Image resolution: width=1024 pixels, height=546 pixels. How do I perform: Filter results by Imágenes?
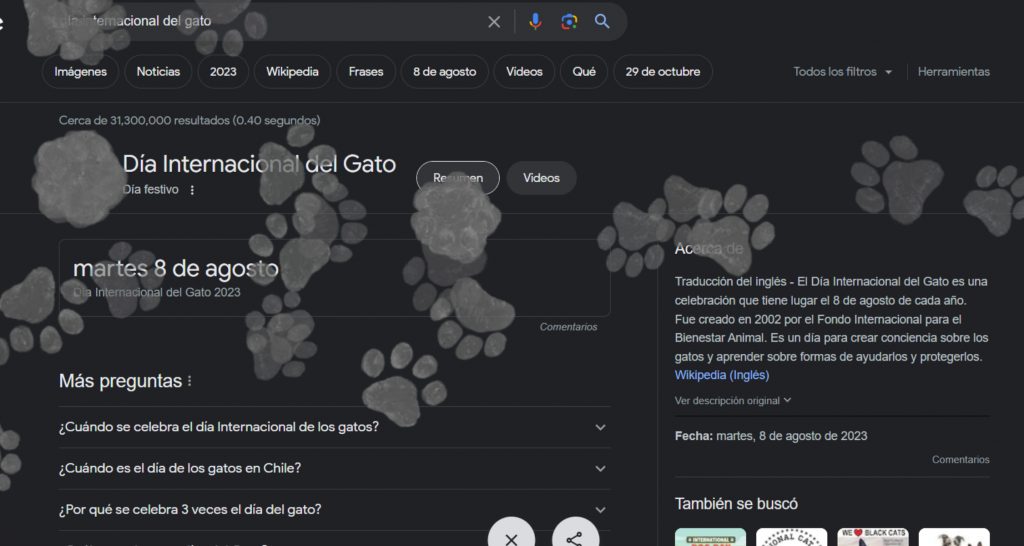point(80,72)
